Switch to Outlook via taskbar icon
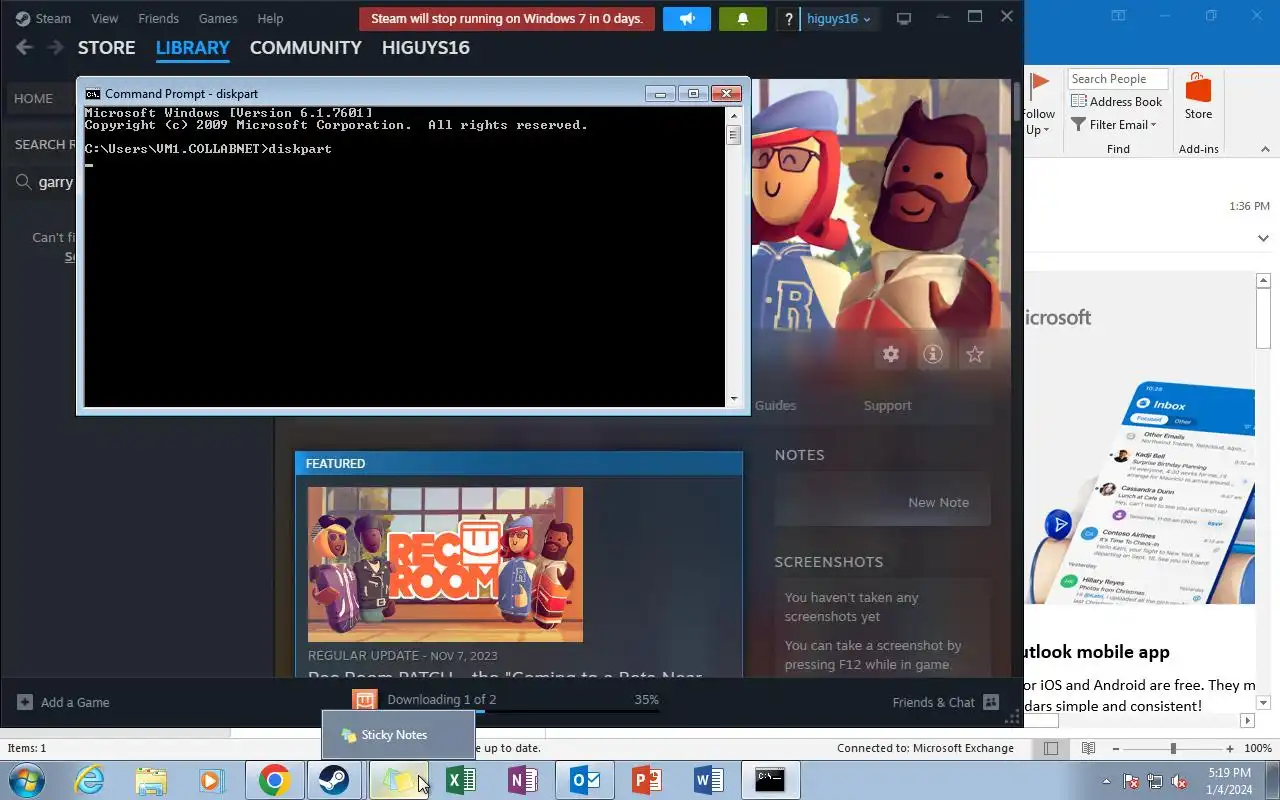The height and width of the screenshot is (800, 1280). (x=584, y=780)
